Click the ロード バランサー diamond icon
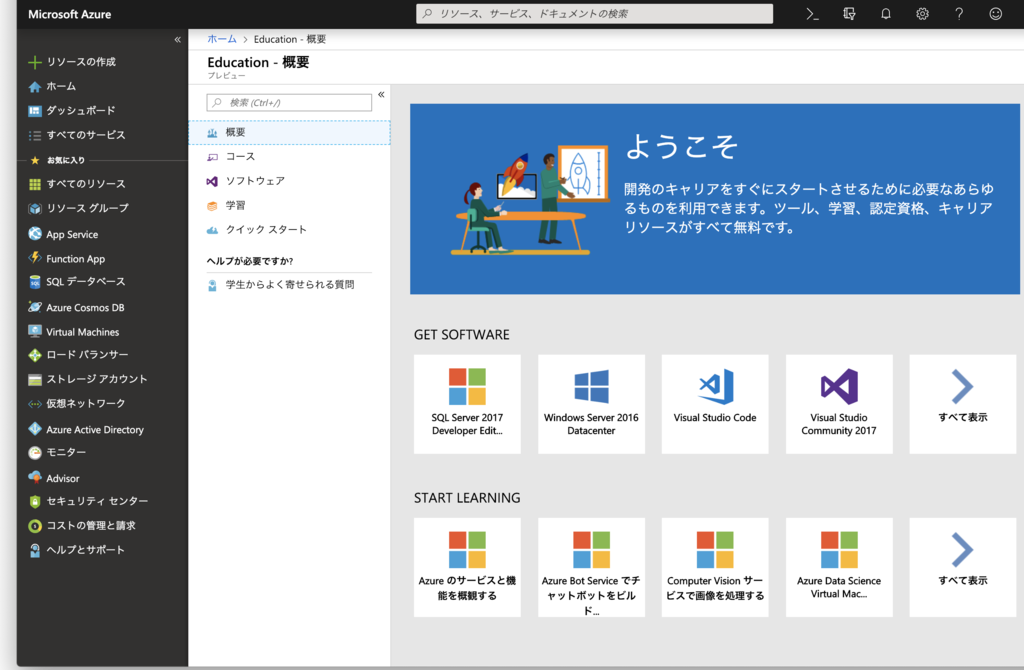The image size is (1024, 670). click(35, 355)
